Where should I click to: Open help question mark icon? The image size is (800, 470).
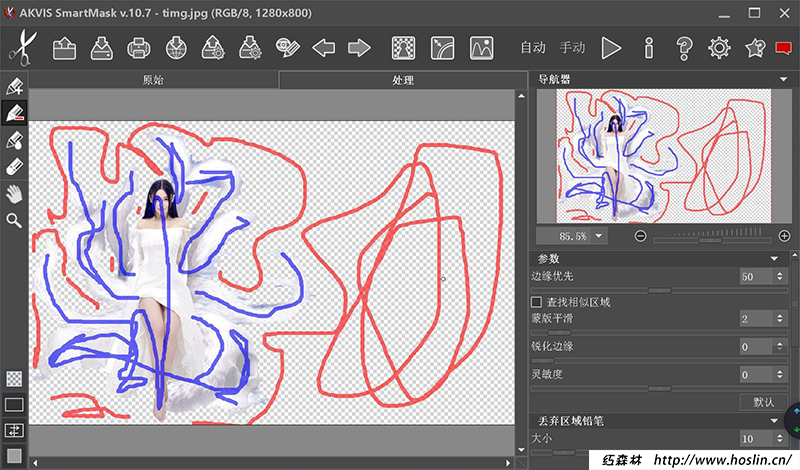684,48
